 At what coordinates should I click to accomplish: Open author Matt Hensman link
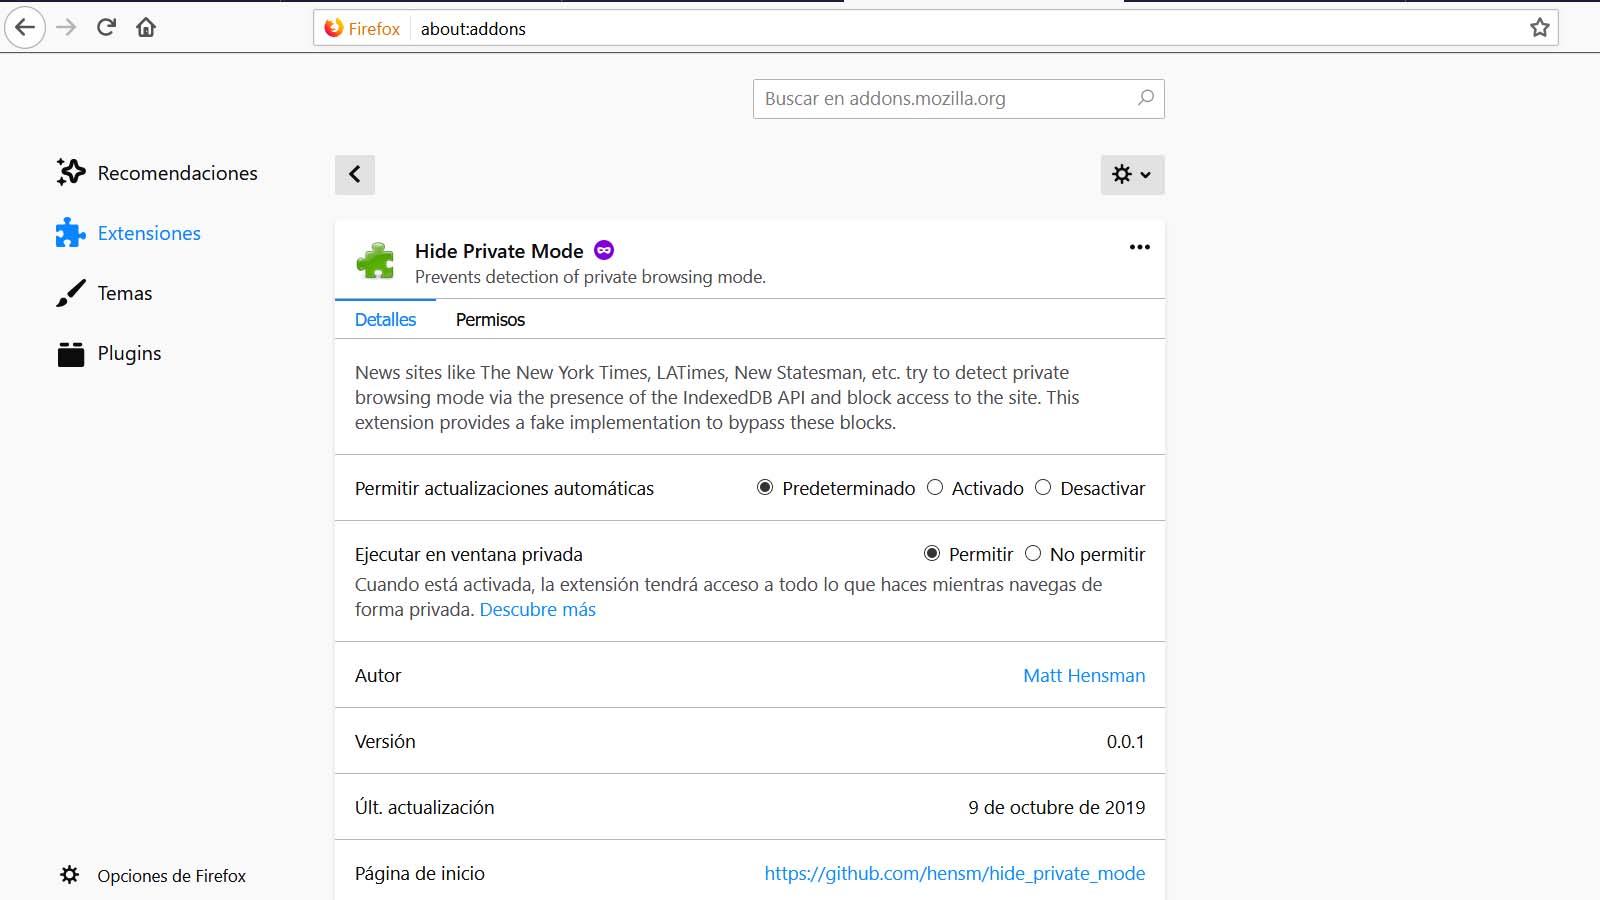[x=1084, y=676]
